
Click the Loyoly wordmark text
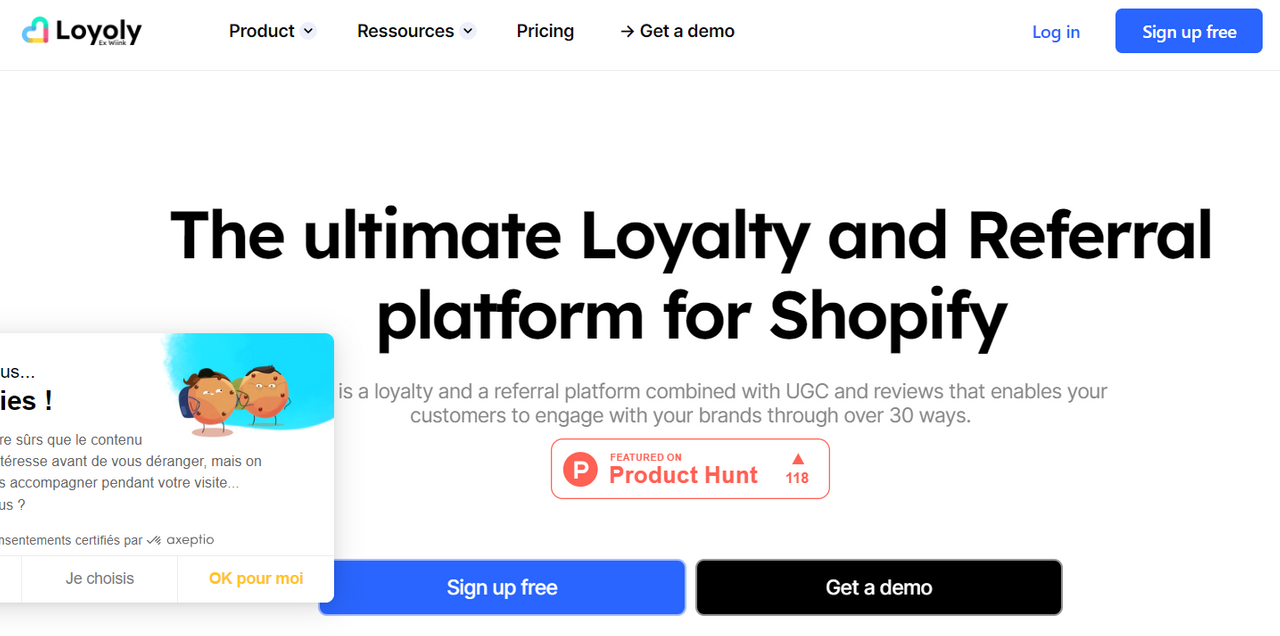pyautogui.click(x=99, y=31)
